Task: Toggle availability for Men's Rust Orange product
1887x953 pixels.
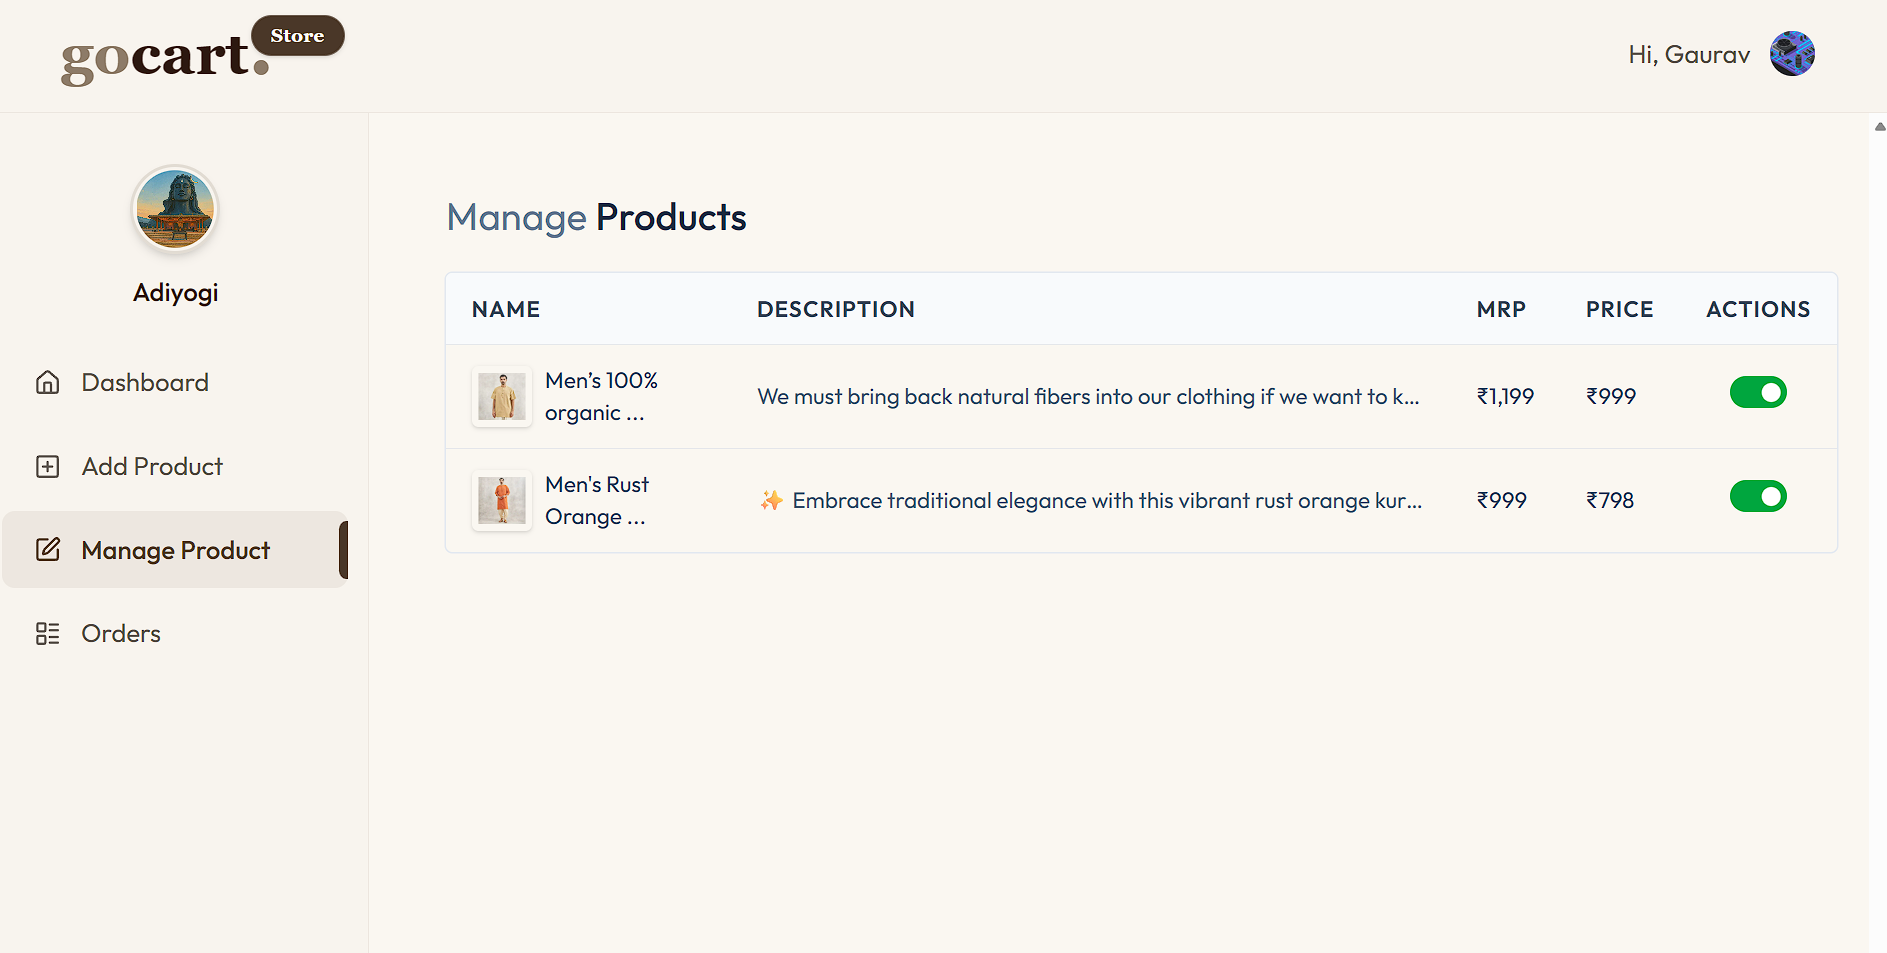Action: (1758, 496)
